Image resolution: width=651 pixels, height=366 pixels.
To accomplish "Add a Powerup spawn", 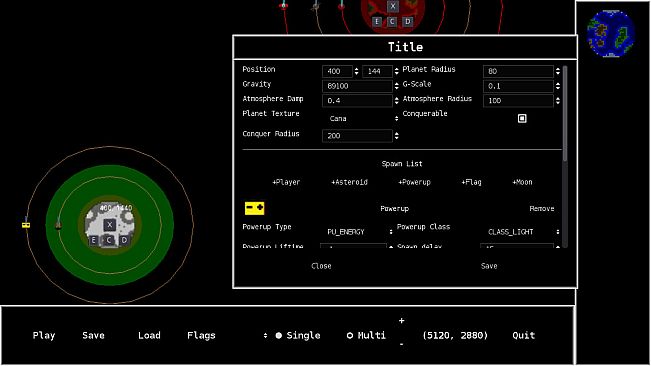I will tap(414, 182).
